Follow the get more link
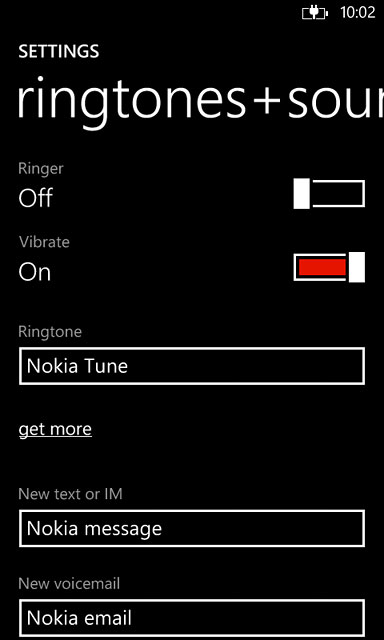384x640 pixels. tap(55, 430)
